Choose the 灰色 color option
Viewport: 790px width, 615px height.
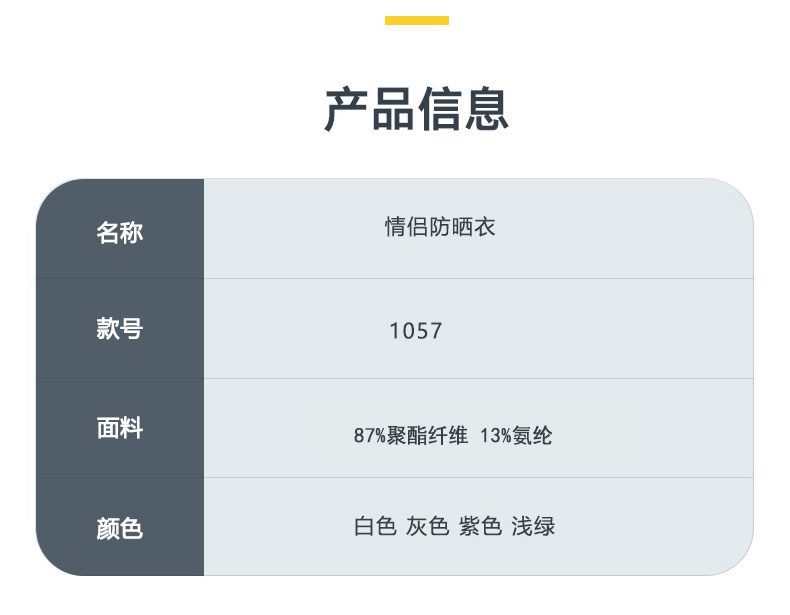[x=427, y=526]
